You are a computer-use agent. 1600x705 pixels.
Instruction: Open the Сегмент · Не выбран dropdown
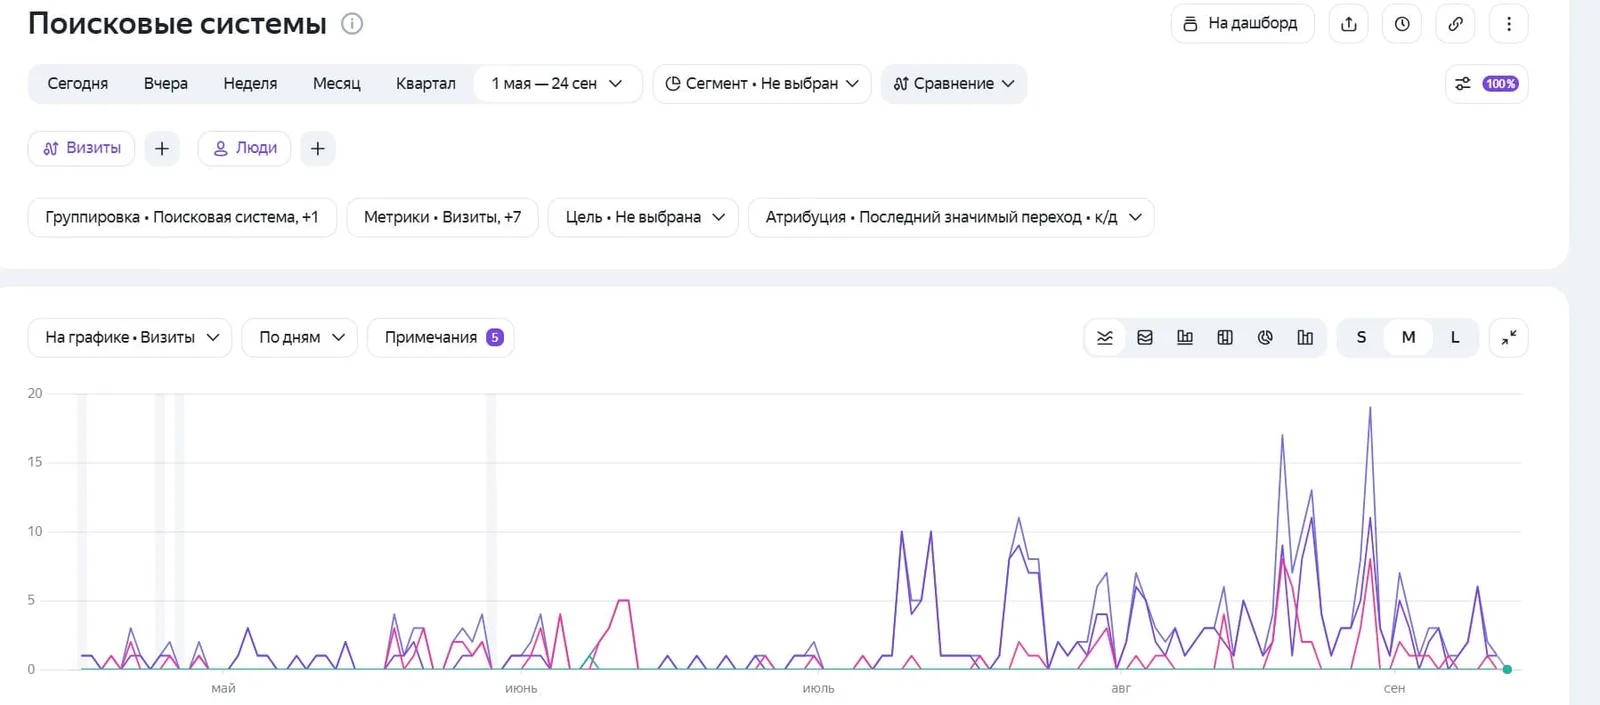pyautogui.click(x=762, y=84)
